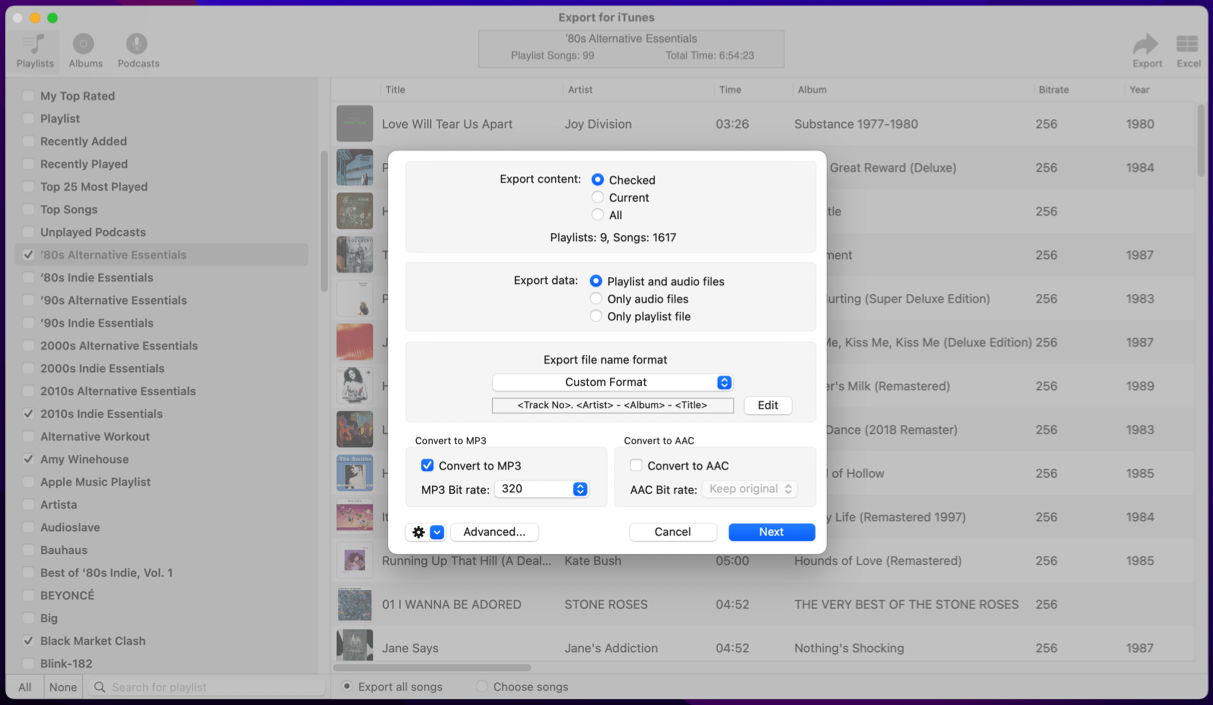
Task: Sort songs by Album column header
Action: pyautogui.click(x=812, y=90)
